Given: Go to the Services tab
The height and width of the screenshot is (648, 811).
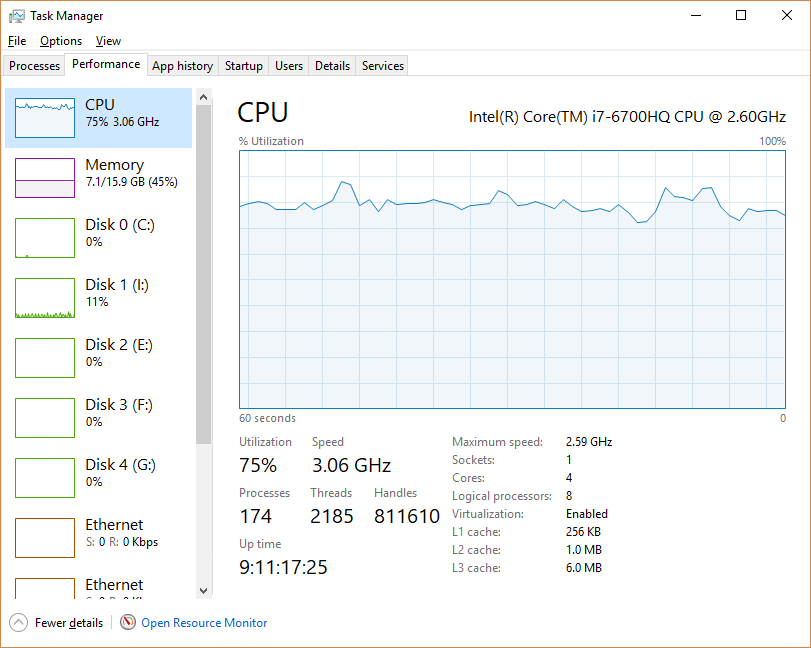Looking at the screenshot, I should [x=383, y=66].
